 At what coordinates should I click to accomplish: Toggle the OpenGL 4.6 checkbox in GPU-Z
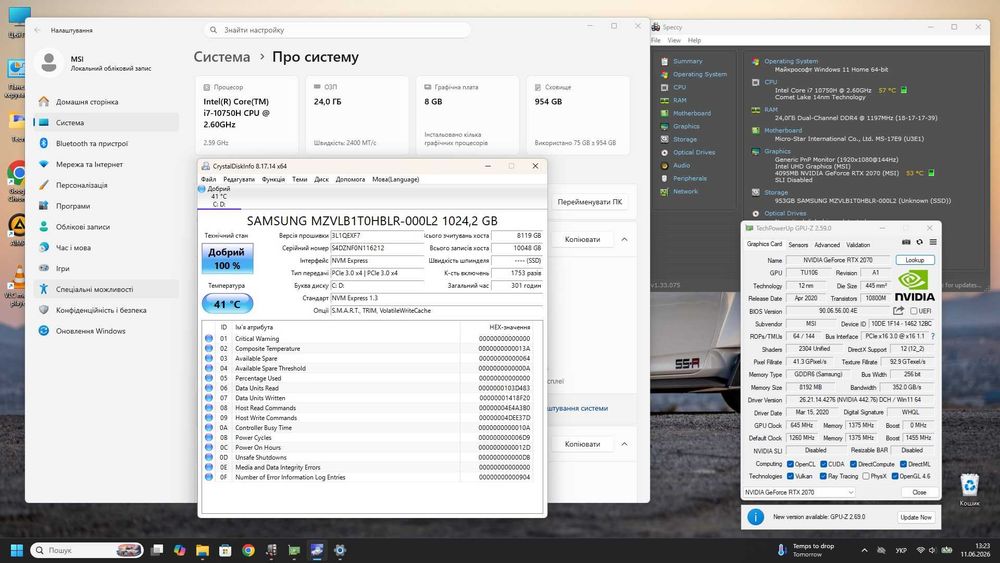pyautogui.click(x=895, y=476)
